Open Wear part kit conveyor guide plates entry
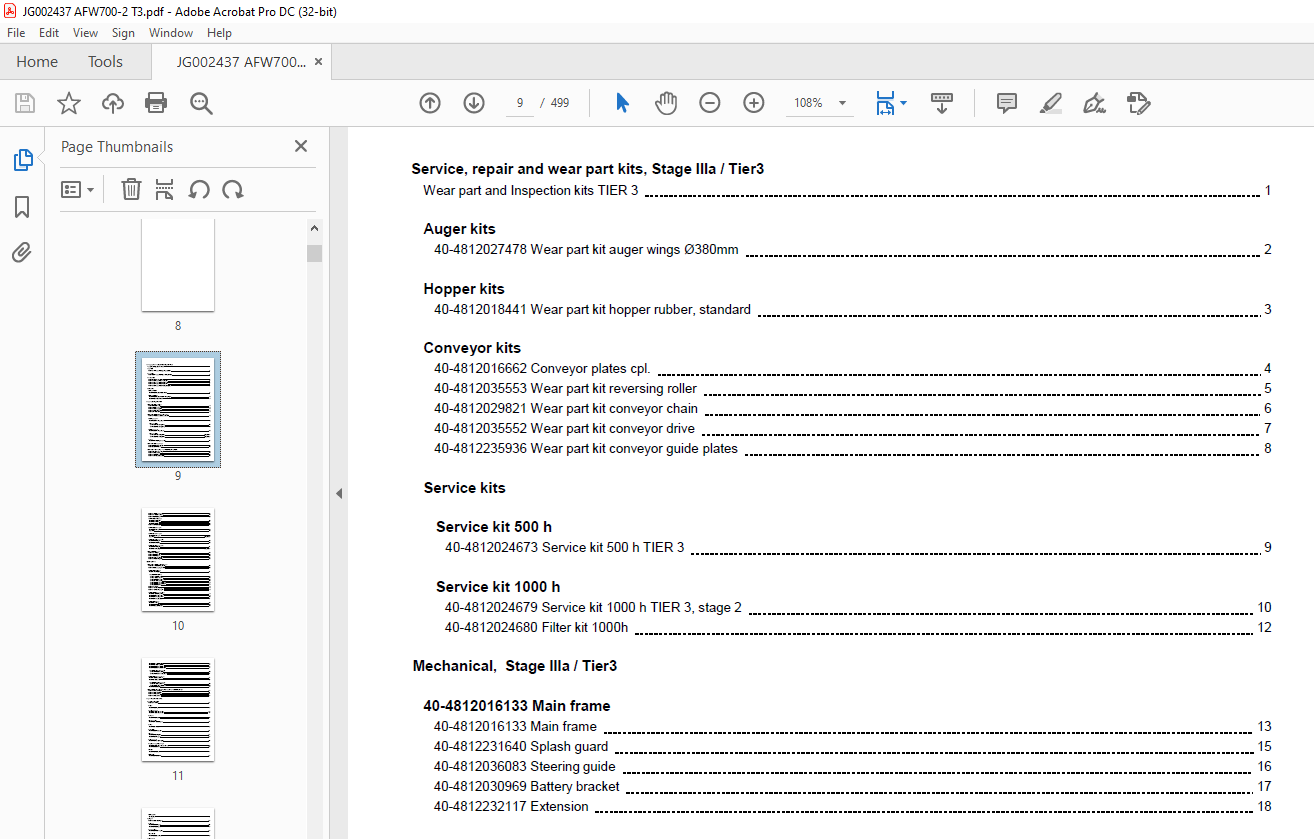This screenshot has height=839, width=1314. [852, 449]
